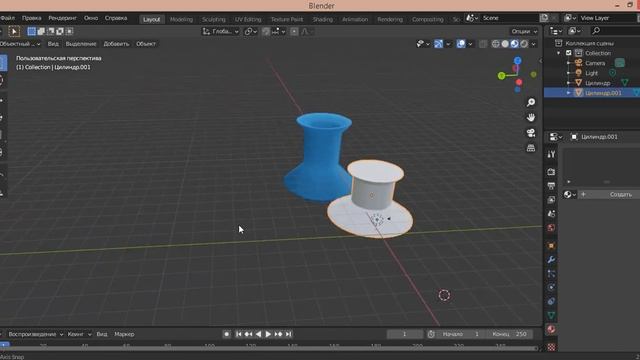The width and height of the screenshot is (640, 360).
Task: Open the Опции dropdown
Action: click(x=524, y=31)
